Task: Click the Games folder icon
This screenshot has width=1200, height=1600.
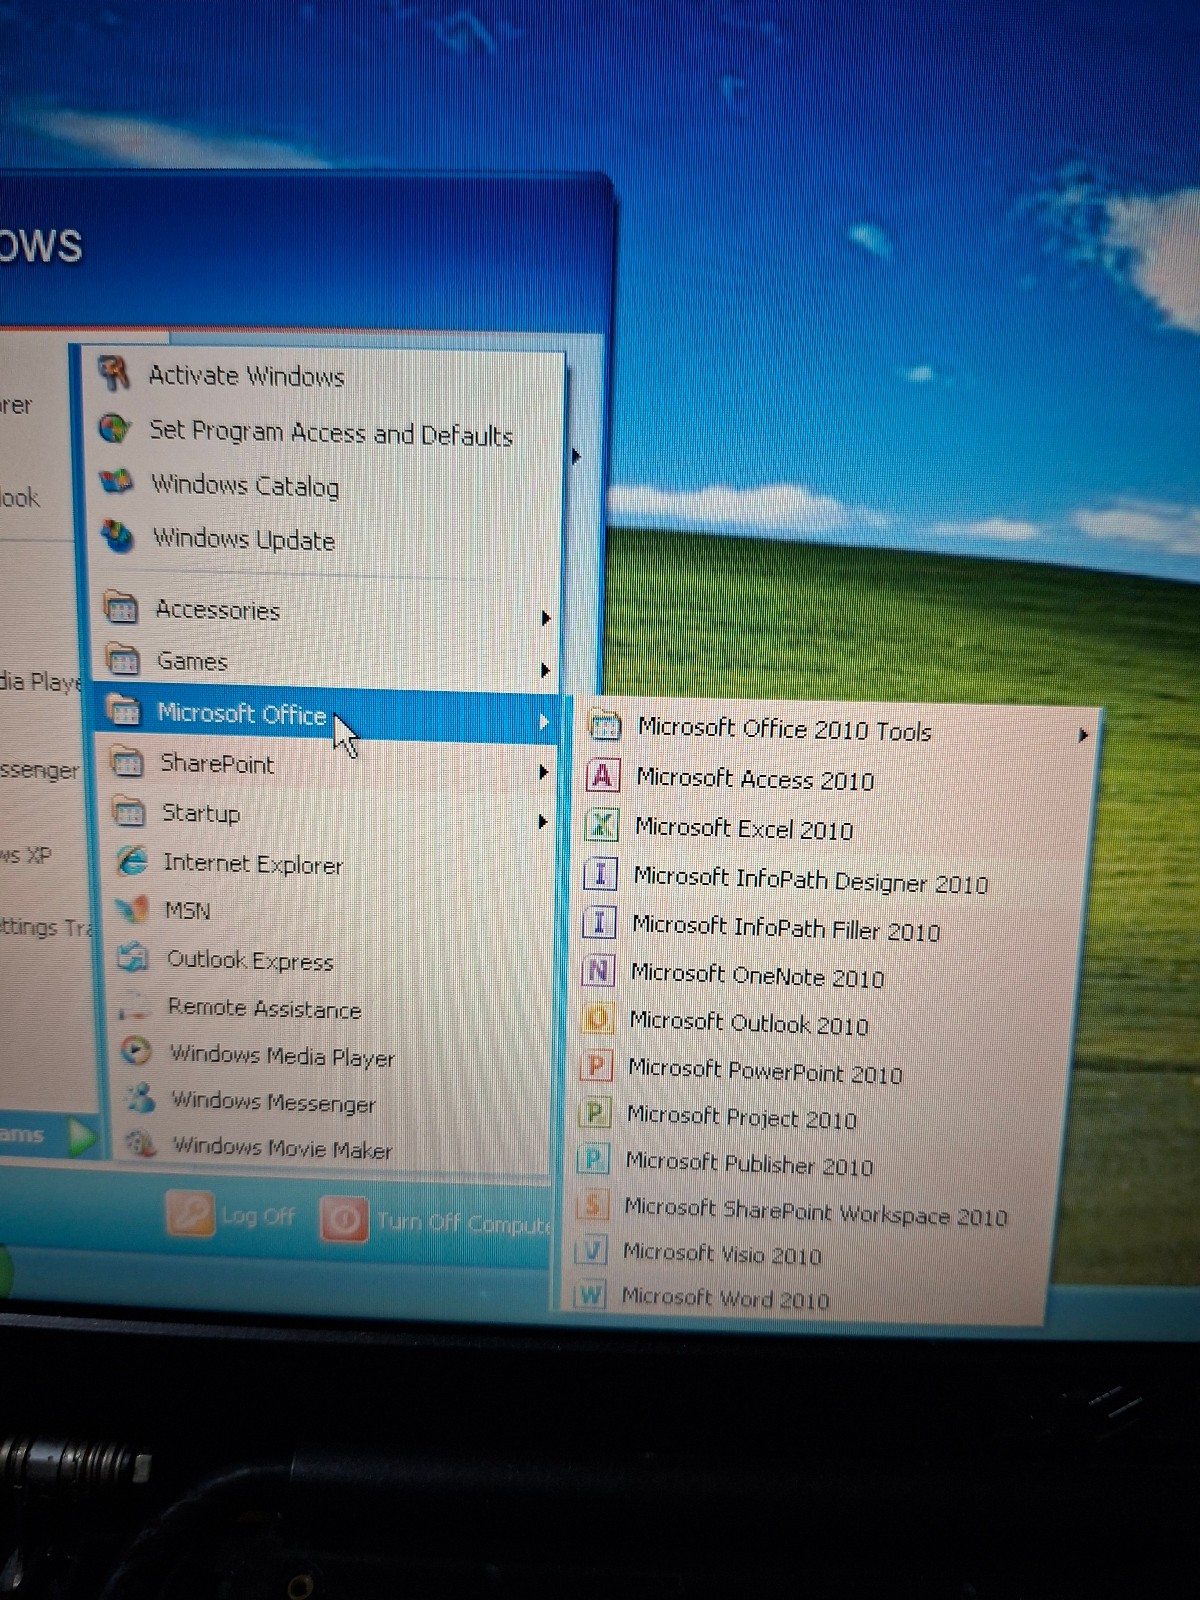Action: point(123,659)
